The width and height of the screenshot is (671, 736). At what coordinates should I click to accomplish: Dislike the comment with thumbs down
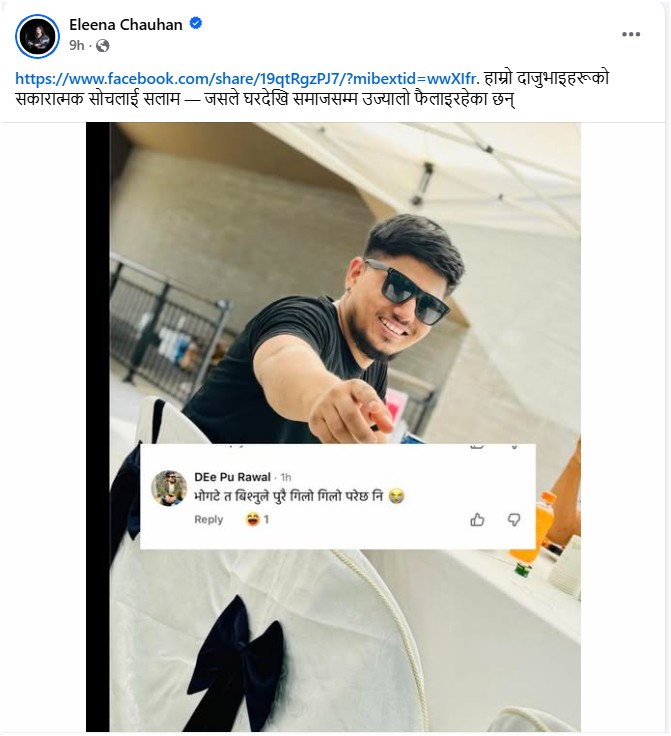514,519
